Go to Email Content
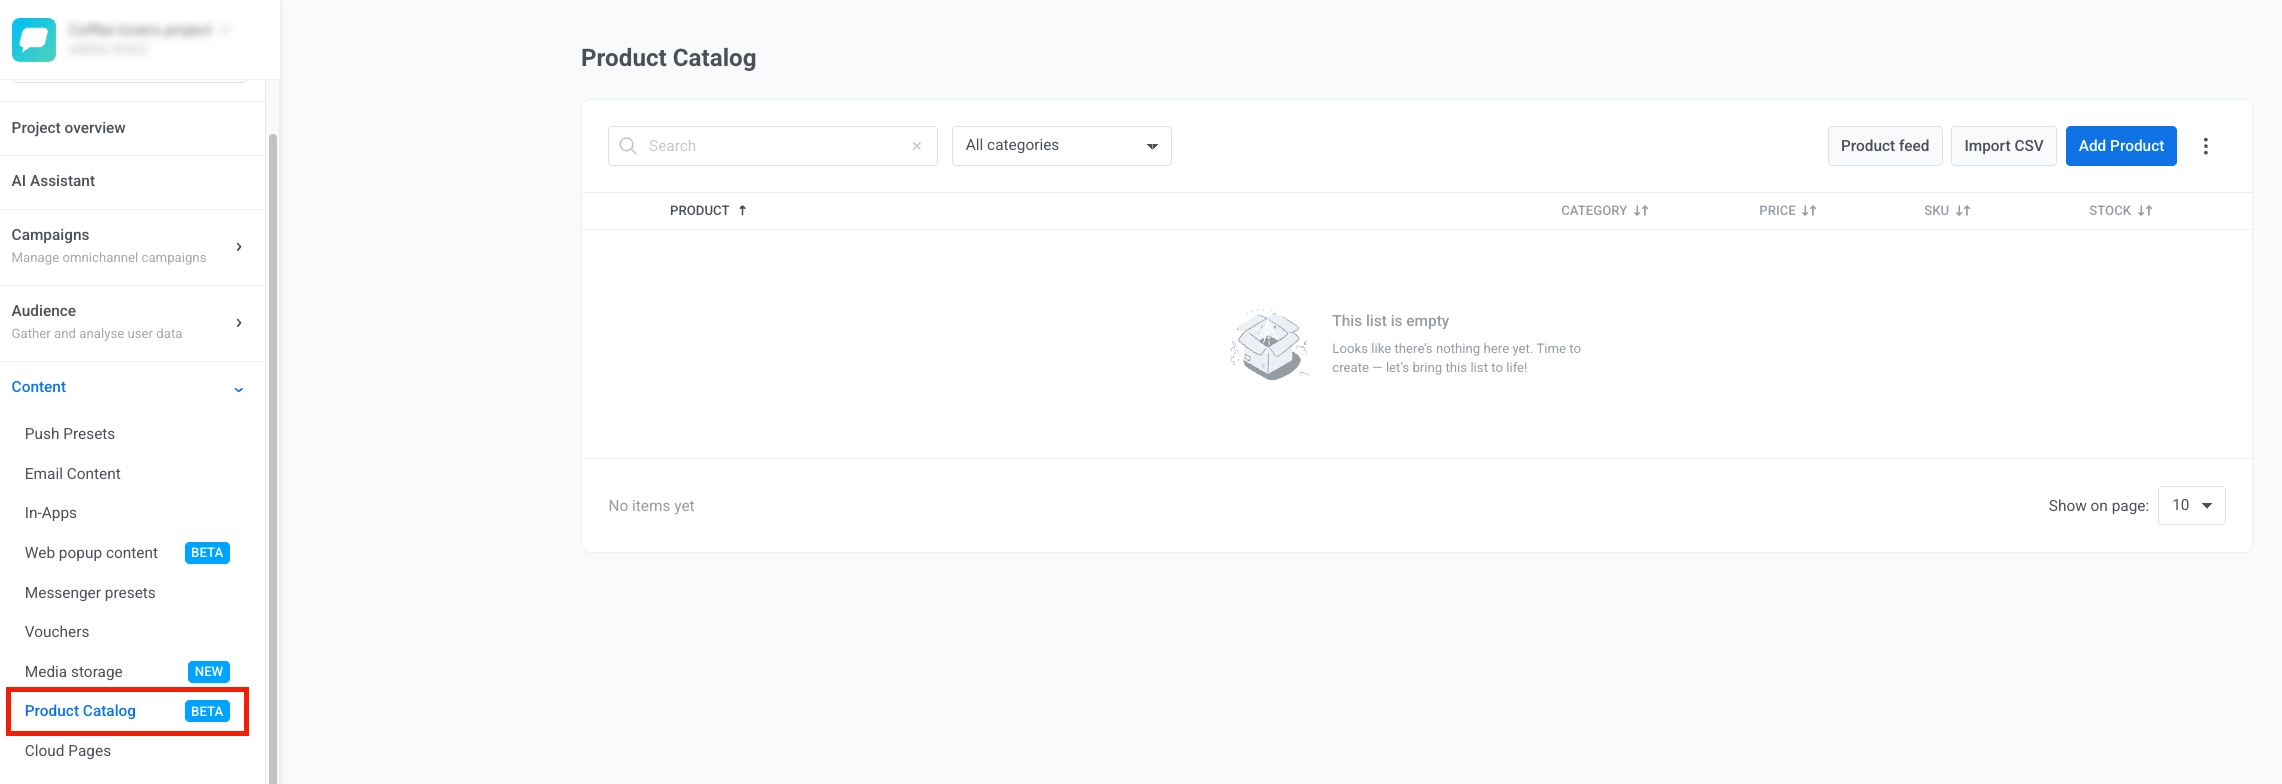2282x784 pixels. pos(73,474)
